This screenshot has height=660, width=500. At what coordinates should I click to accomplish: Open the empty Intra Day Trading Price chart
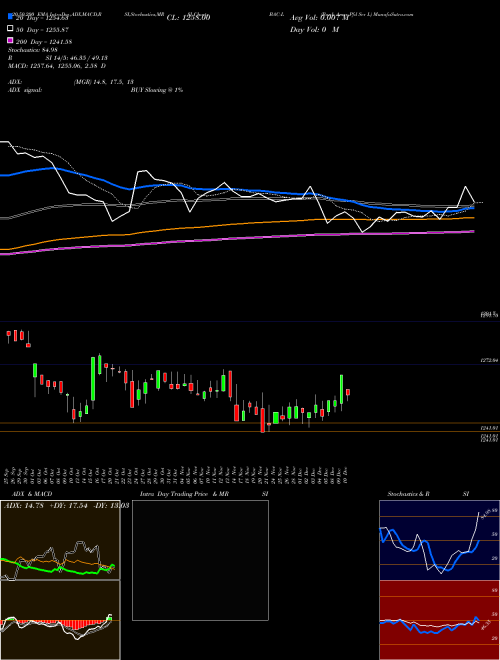pyautogui.click(x=200, y=560)
